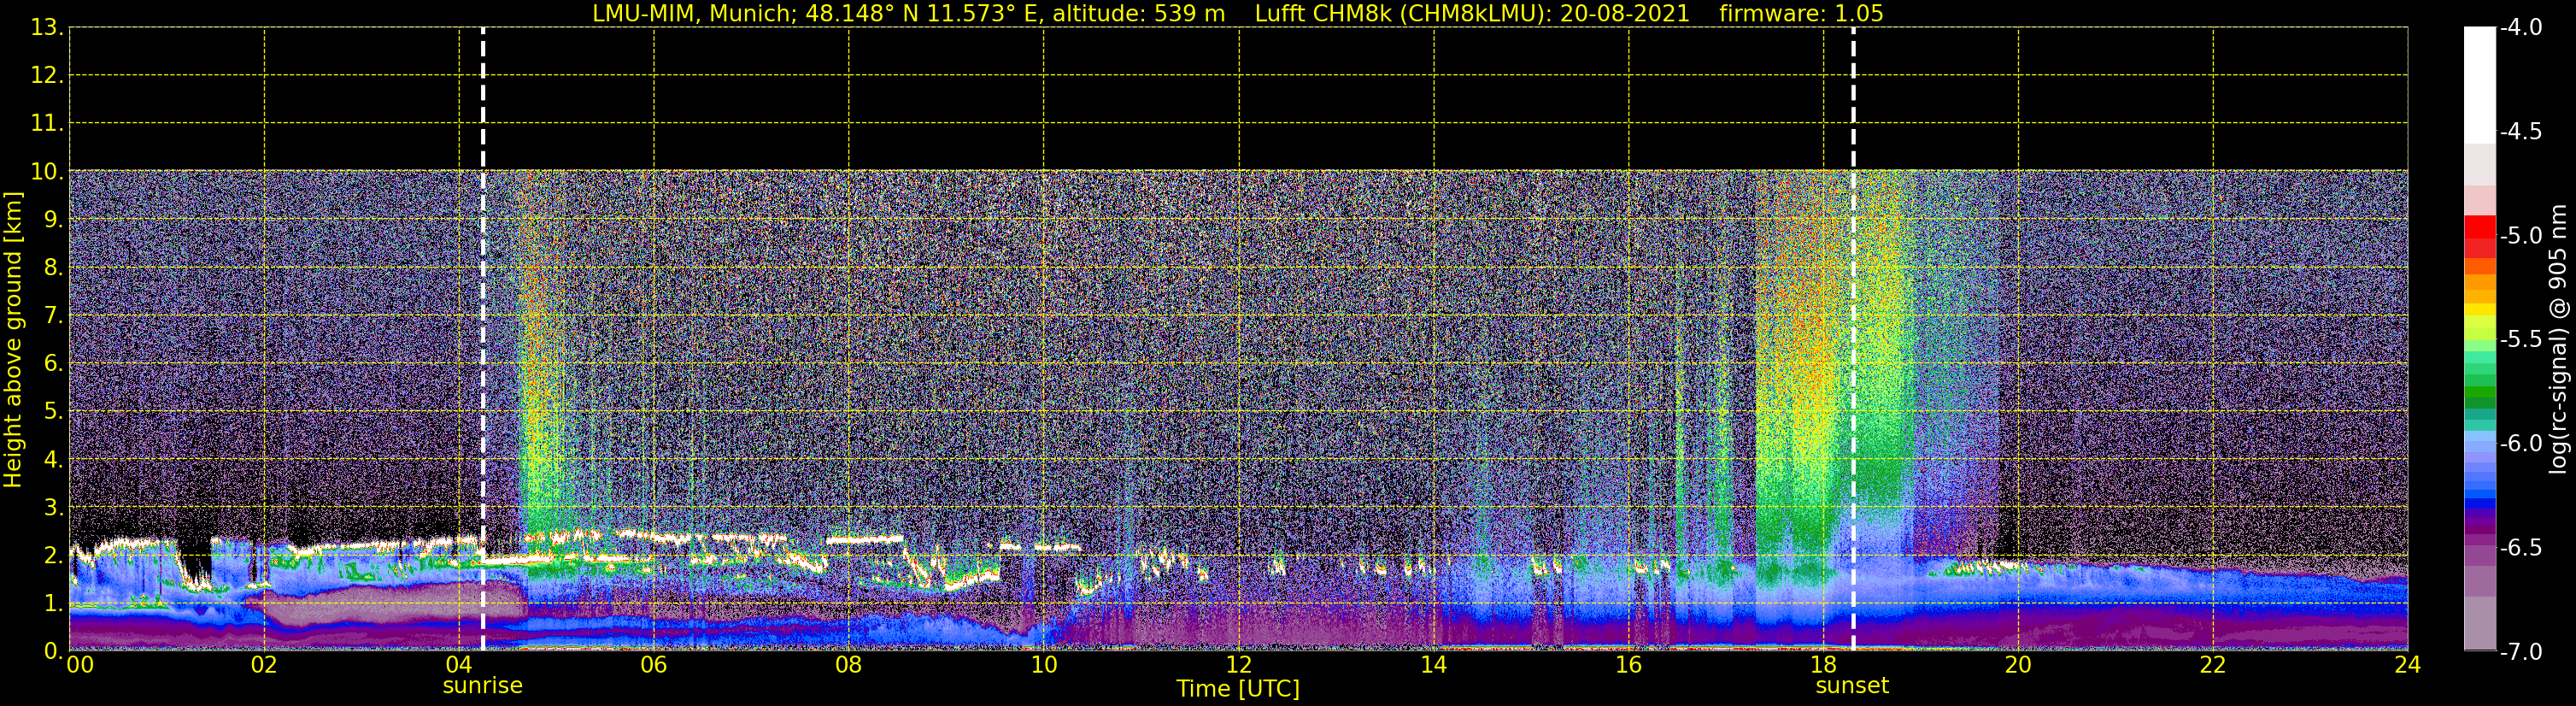Click the 'firmware: 1.05' text in the title
The width and height of the screenshot is (2576, 706).
click(x=1801, y=13)
